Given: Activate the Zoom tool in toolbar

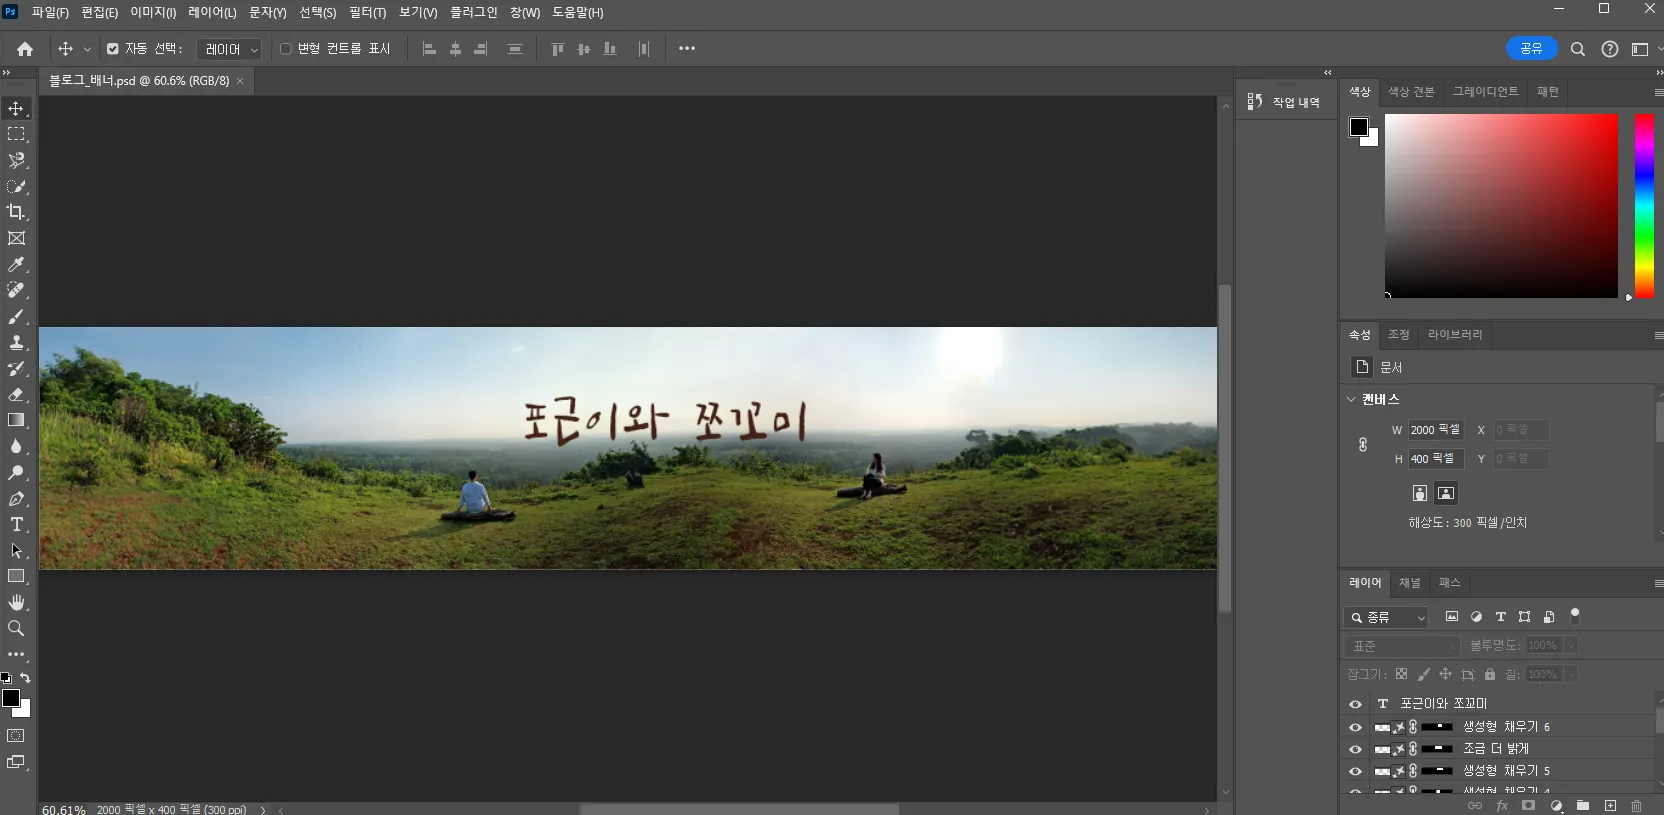Looking at the screenshot, I should [16, 628].
